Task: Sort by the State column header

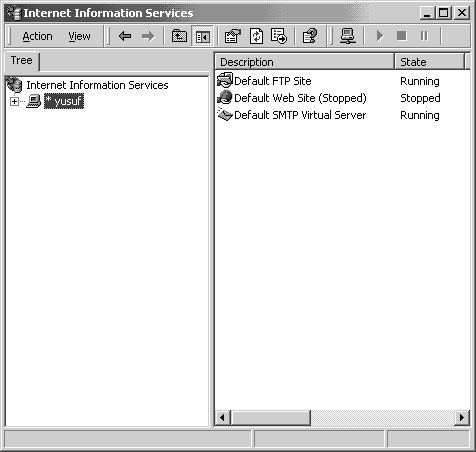Action: pos(429,62)
